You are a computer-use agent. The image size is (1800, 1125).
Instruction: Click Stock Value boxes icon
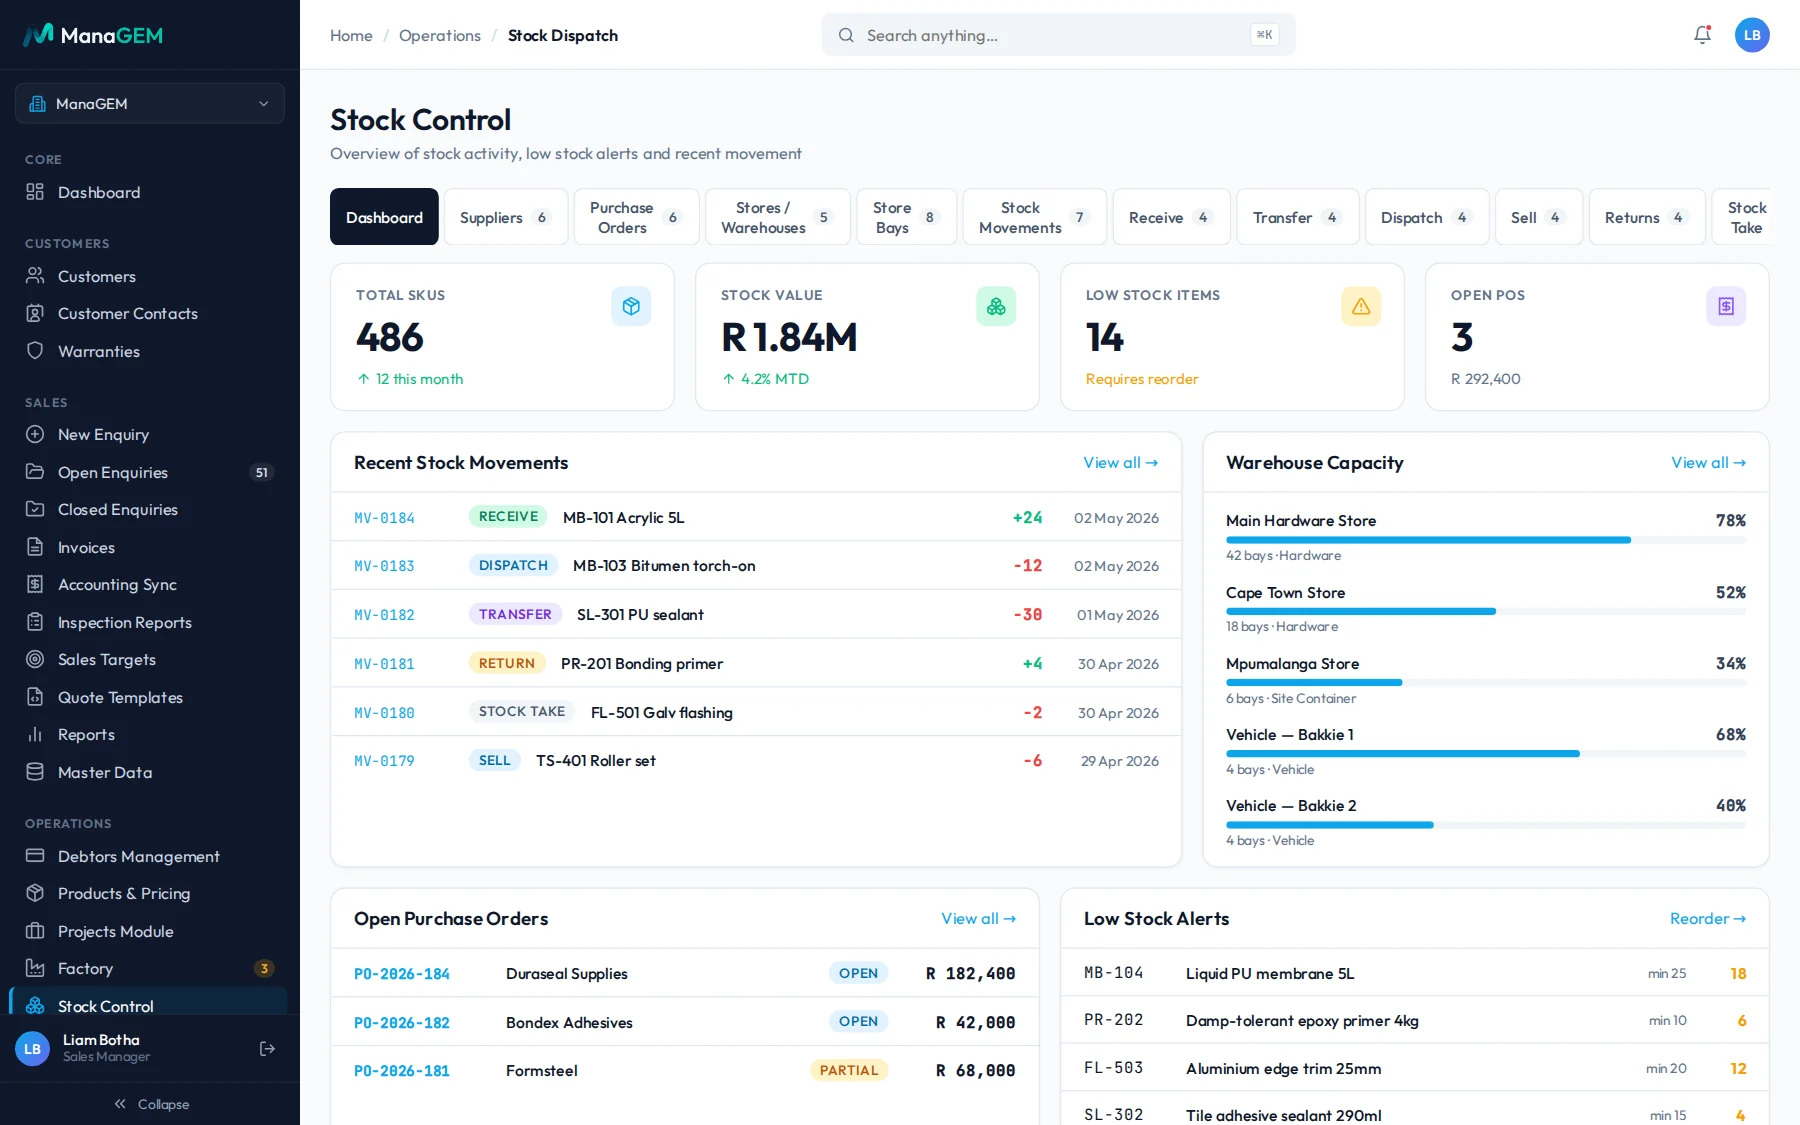(x=996, y=306)
